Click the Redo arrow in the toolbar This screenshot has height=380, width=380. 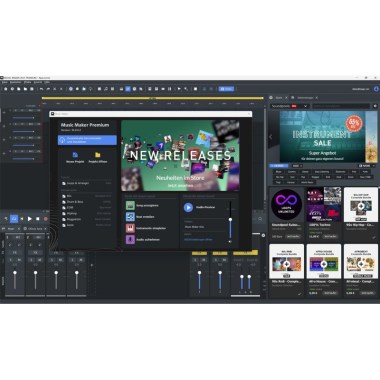coord(48,89)
